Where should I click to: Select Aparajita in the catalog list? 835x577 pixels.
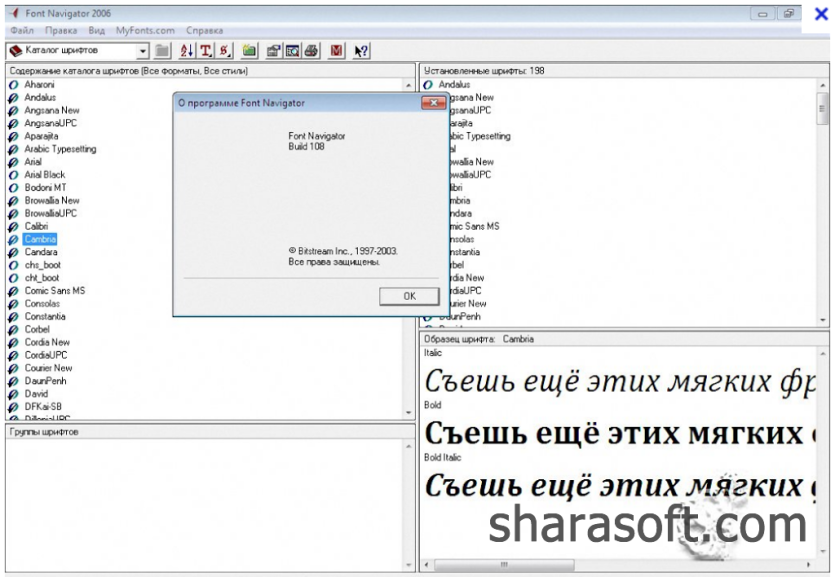[x=42, y=136]
